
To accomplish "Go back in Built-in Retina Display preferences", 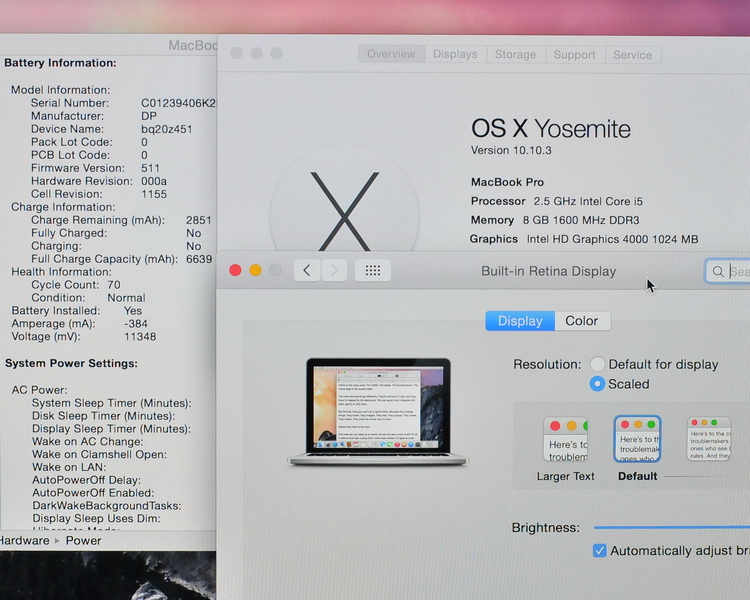I will click(x=307, y=271).
